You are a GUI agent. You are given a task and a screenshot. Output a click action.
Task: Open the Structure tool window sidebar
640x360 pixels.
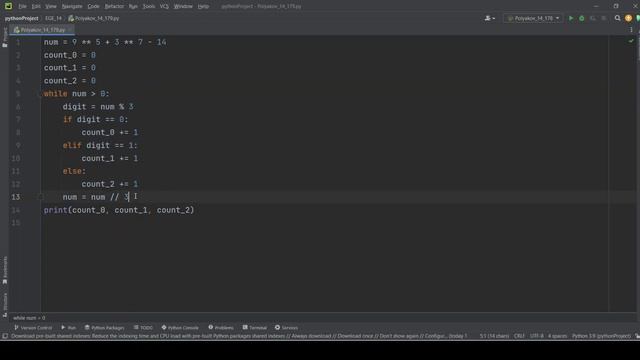tap(4, 304)
